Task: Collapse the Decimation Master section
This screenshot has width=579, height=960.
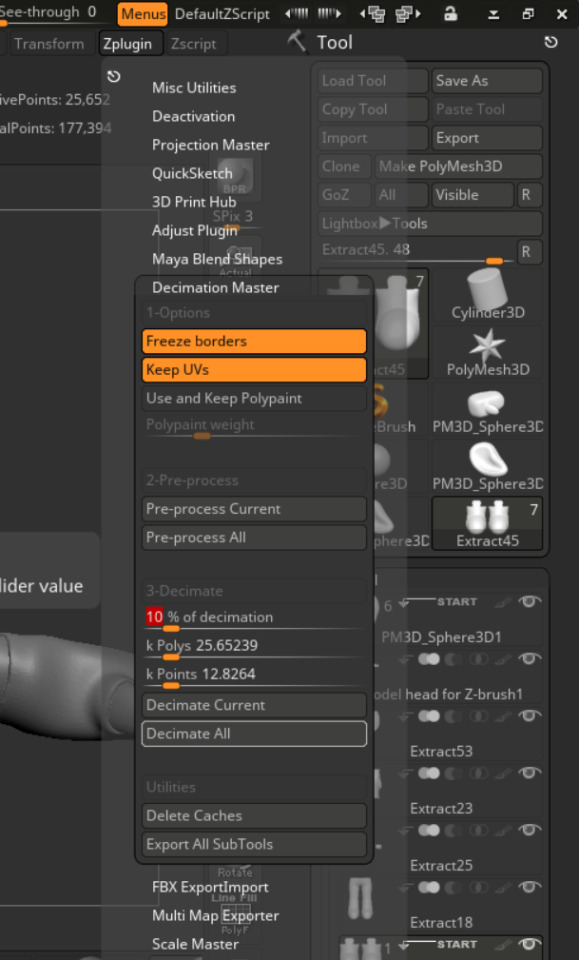Action: [215, 287]
